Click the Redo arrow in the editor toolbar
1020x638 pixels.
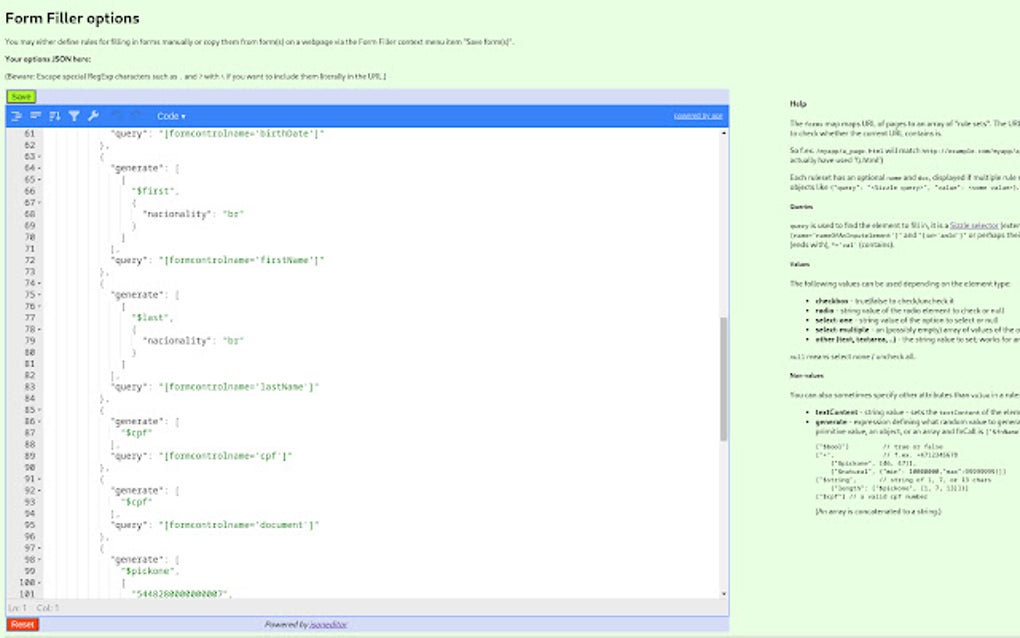pos(135,116)
